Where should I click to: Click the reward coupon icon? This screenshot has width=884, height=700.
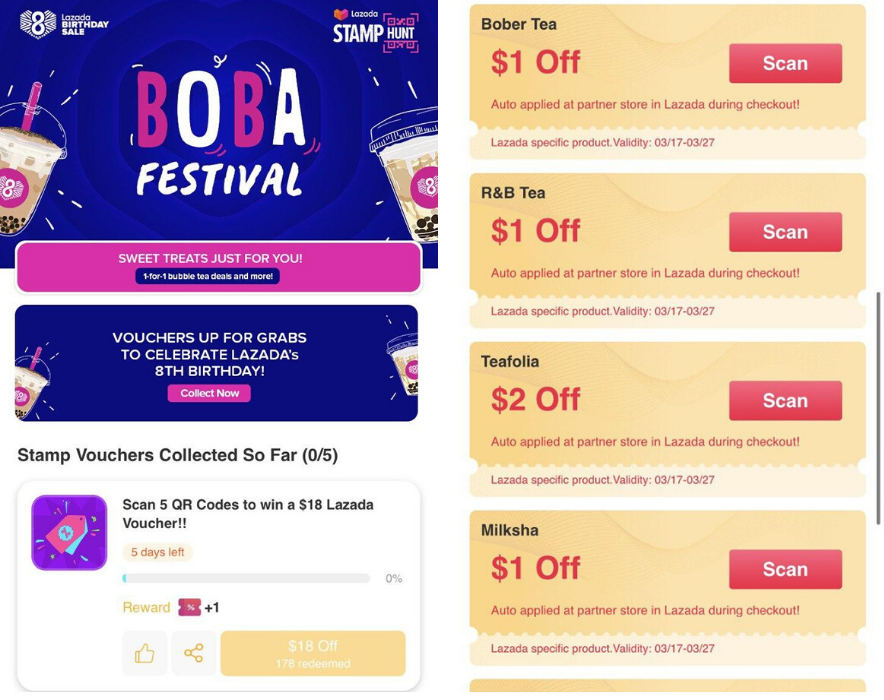189,607
